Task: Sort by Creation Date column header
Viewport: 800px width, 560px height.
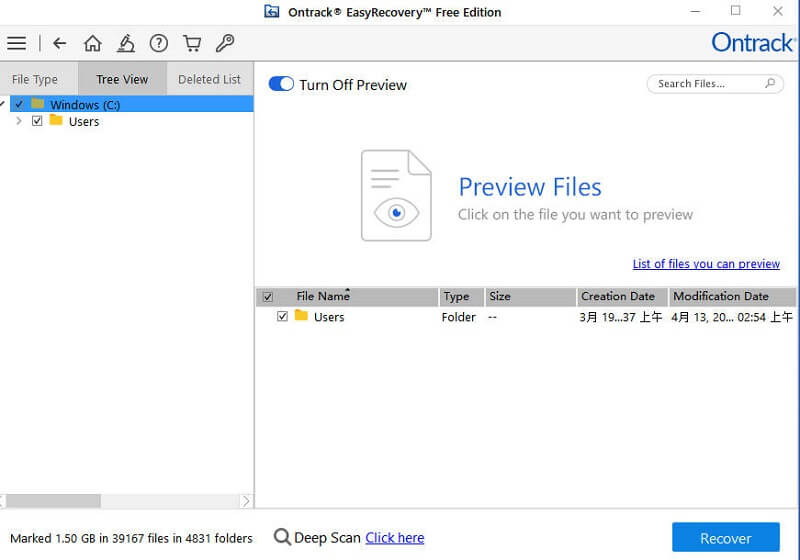Action: point(622,296)
